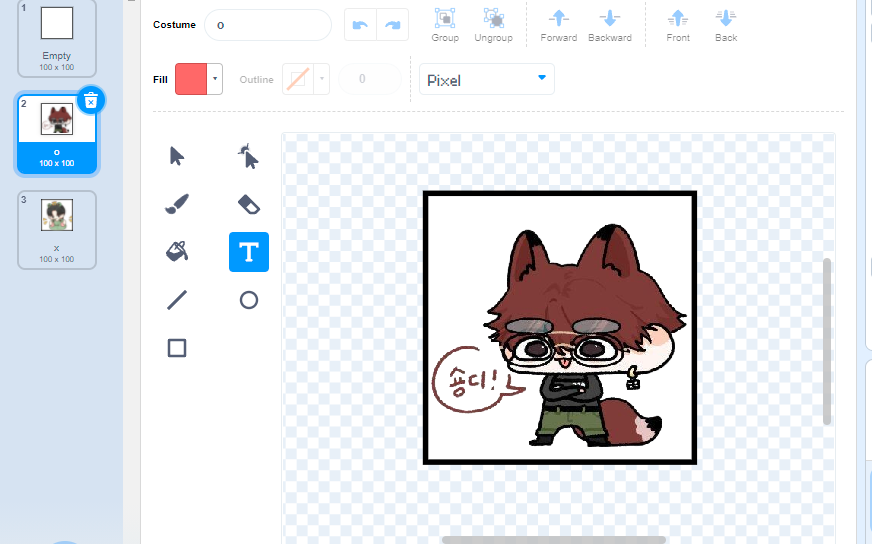The width and height of the screenshot is (872, 544).
Task: Click the horizontal canvas scrollbar
Action: (554, 540)
